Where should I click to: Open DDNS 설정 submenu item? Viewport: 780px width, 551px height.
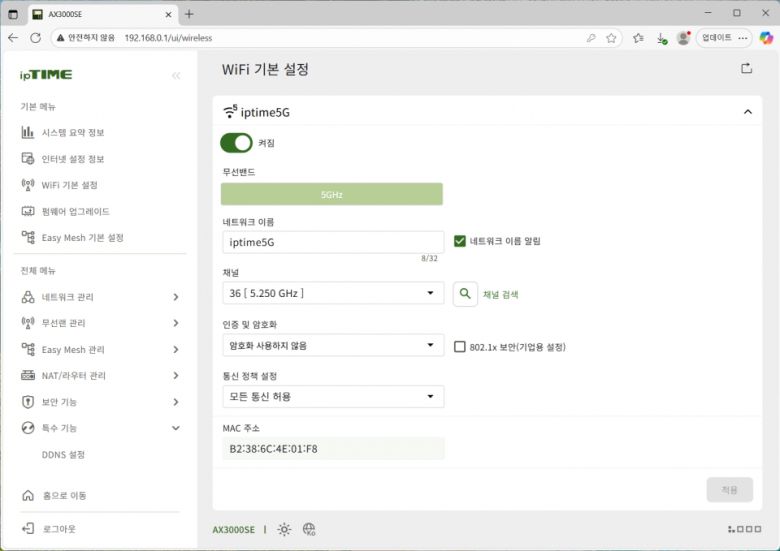[63, 455]
